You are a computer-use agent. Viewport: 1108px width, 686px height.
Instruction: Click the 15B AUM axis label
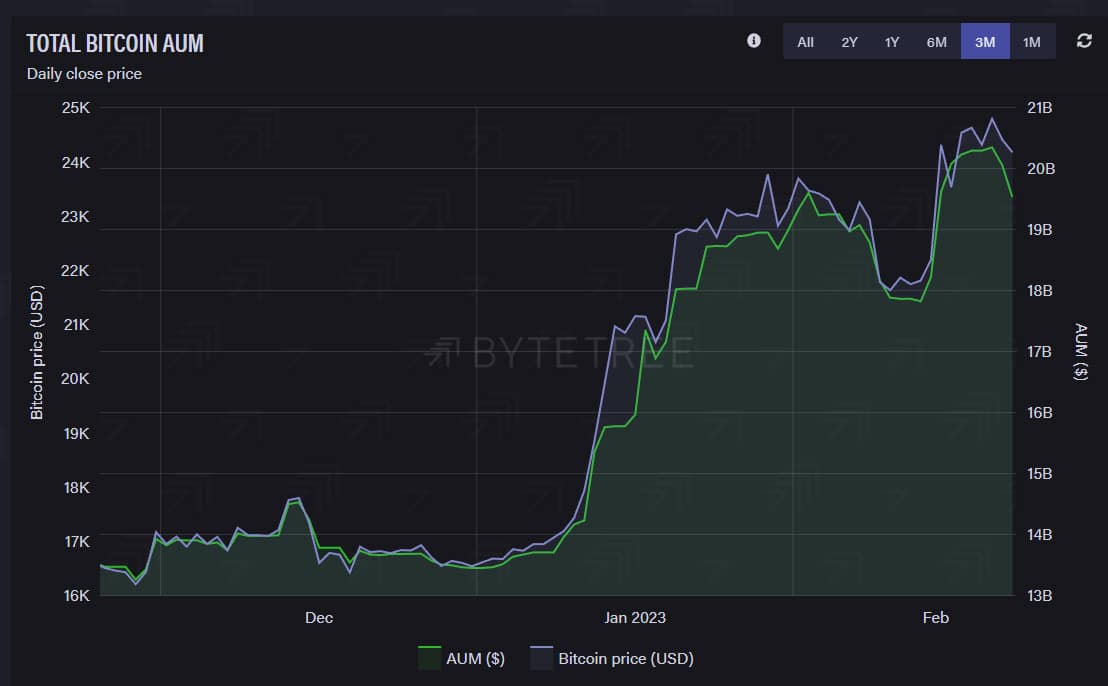[x=1039, y=474]
